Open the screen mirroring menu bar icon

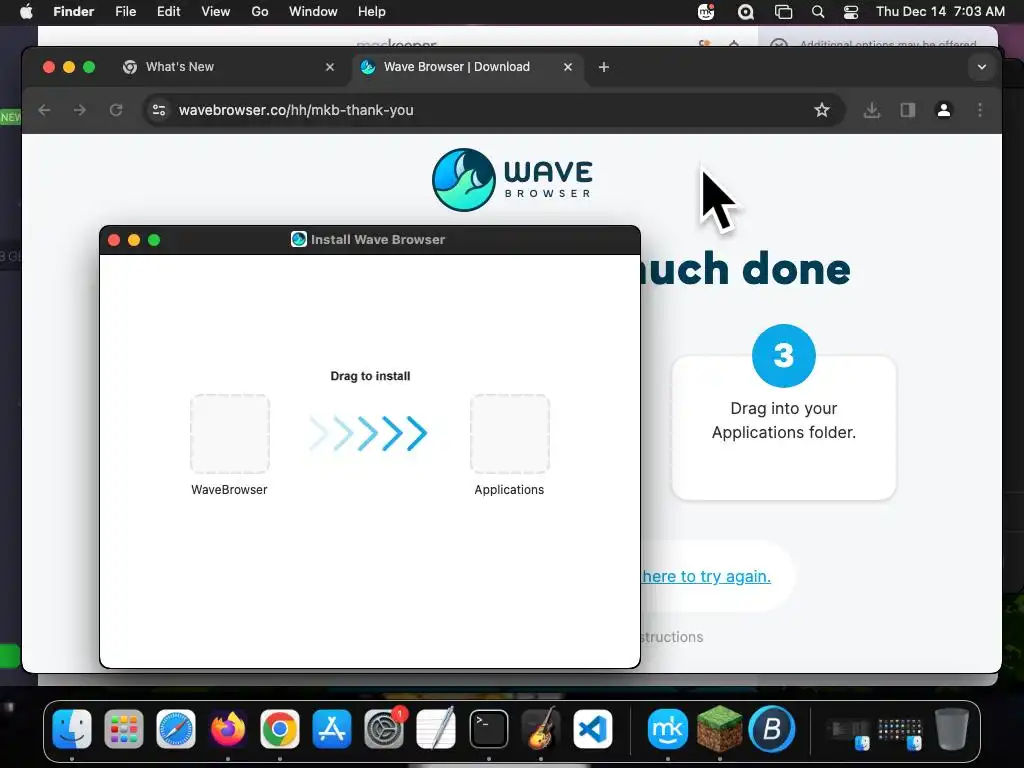(783, 12)
